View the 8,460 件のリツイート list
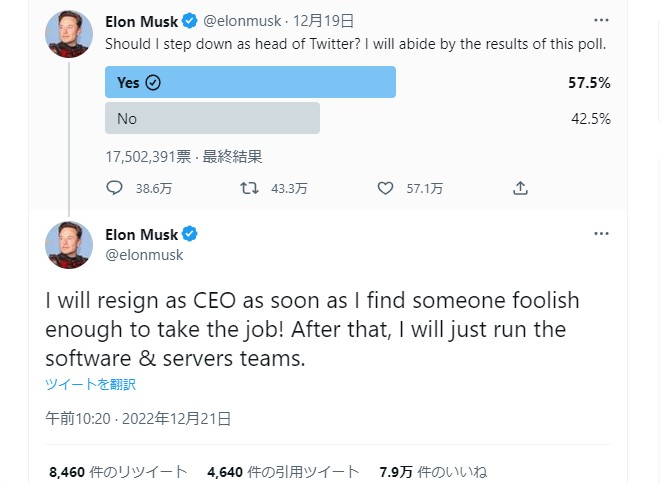This screenshot has height=484, width=660. click(117, 471)
